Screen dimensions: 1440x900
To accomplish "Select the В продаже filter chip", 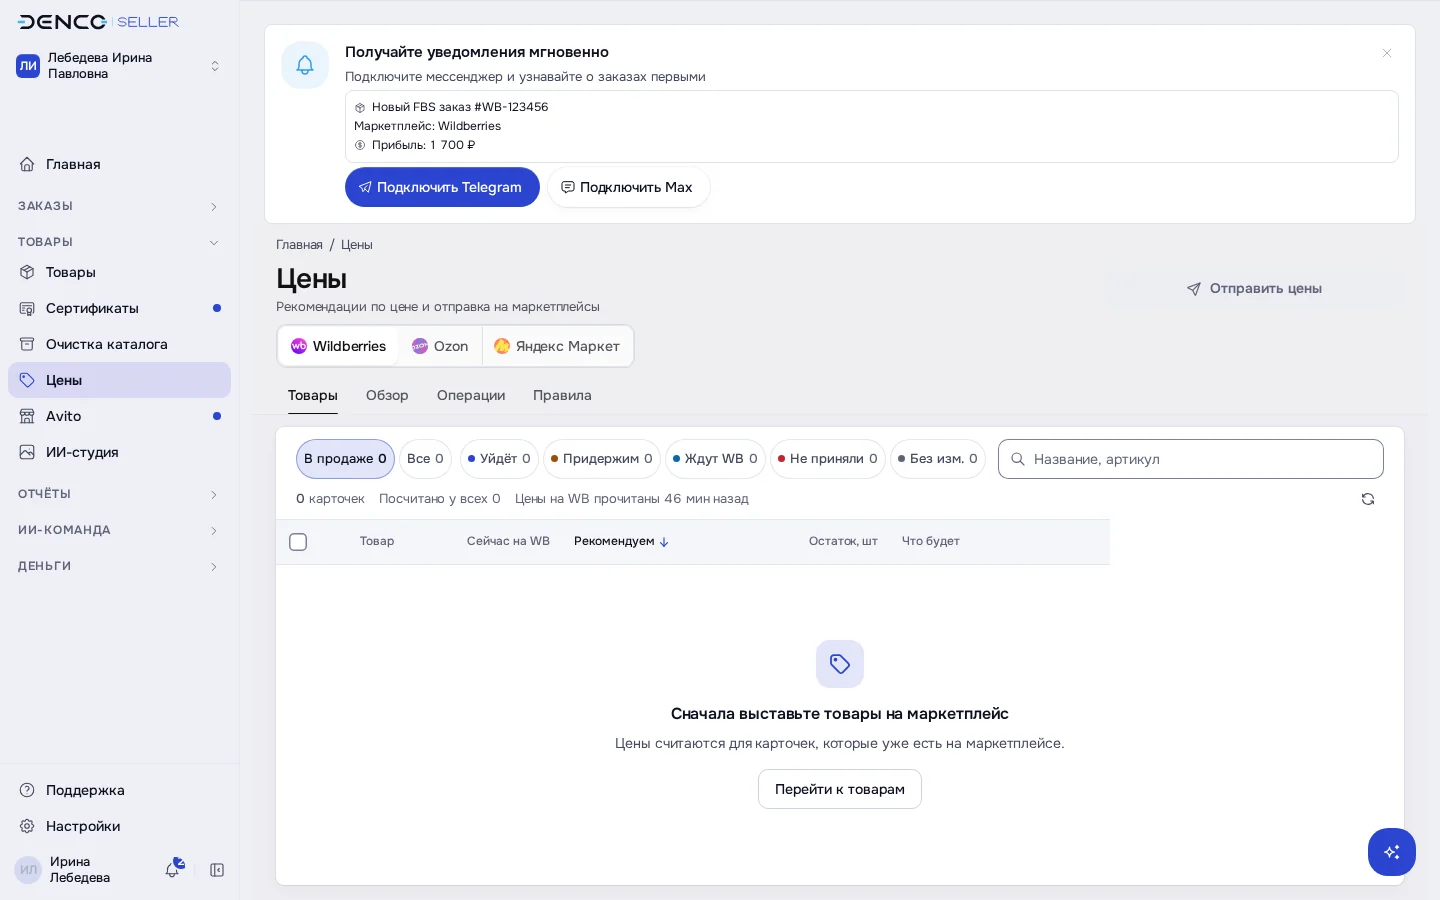I will (345, 459).
